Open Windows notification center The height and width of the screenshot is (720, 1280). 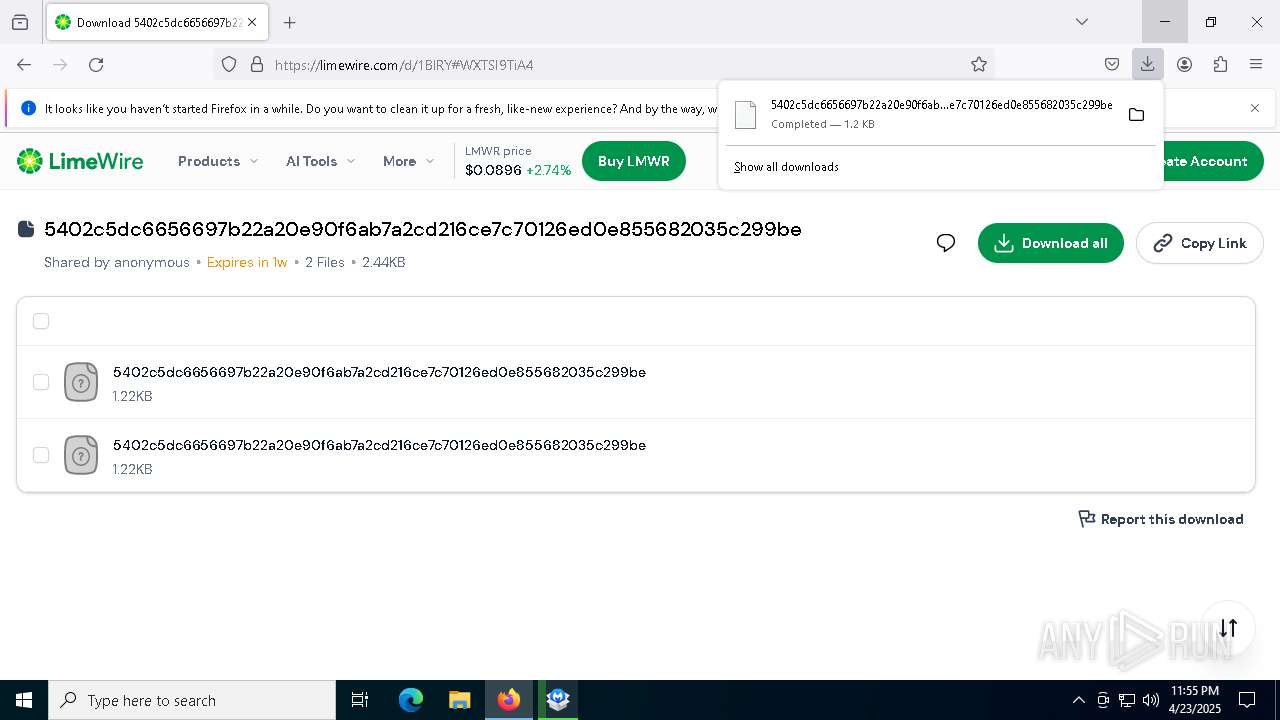pyautogui.click(x=1247, y=700)
